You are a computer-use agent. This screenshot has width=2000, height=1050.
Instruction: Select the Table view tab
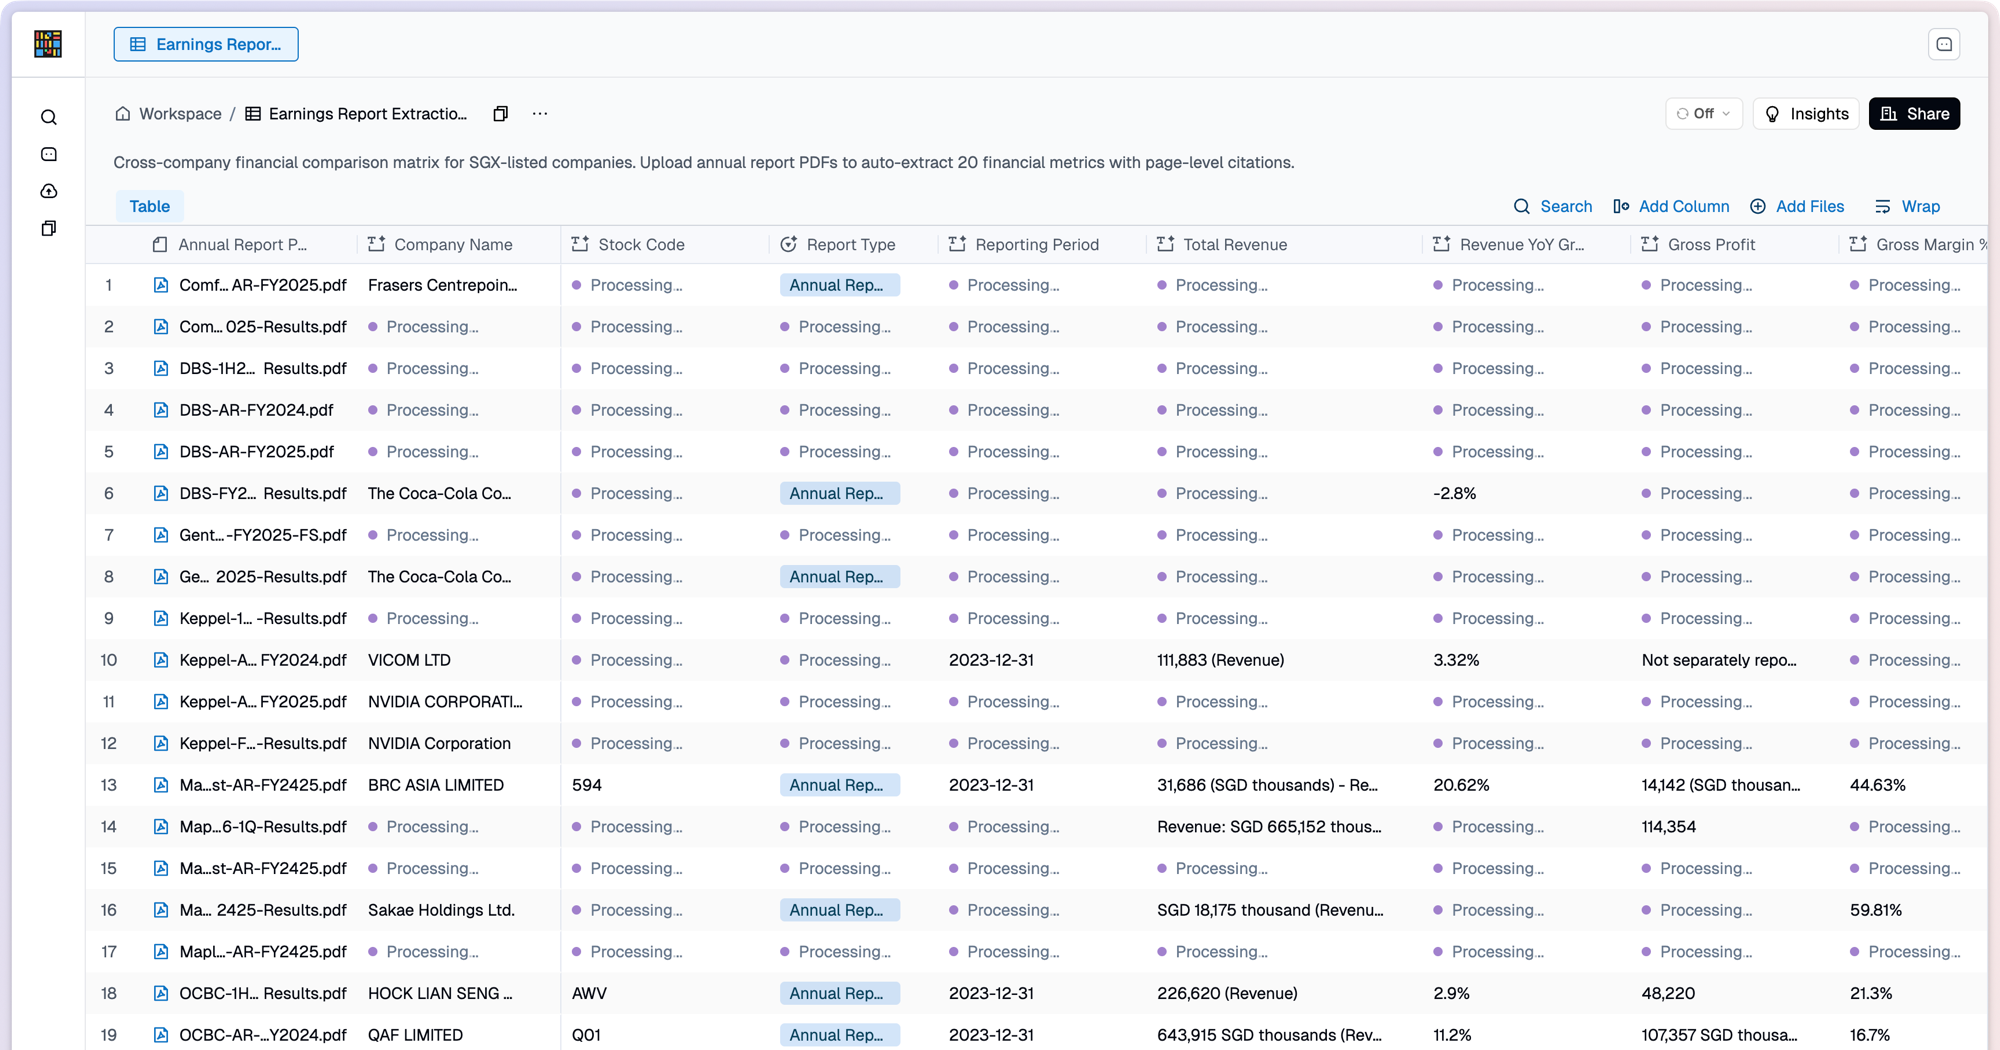pyautogui.click(x=149, y=206)
